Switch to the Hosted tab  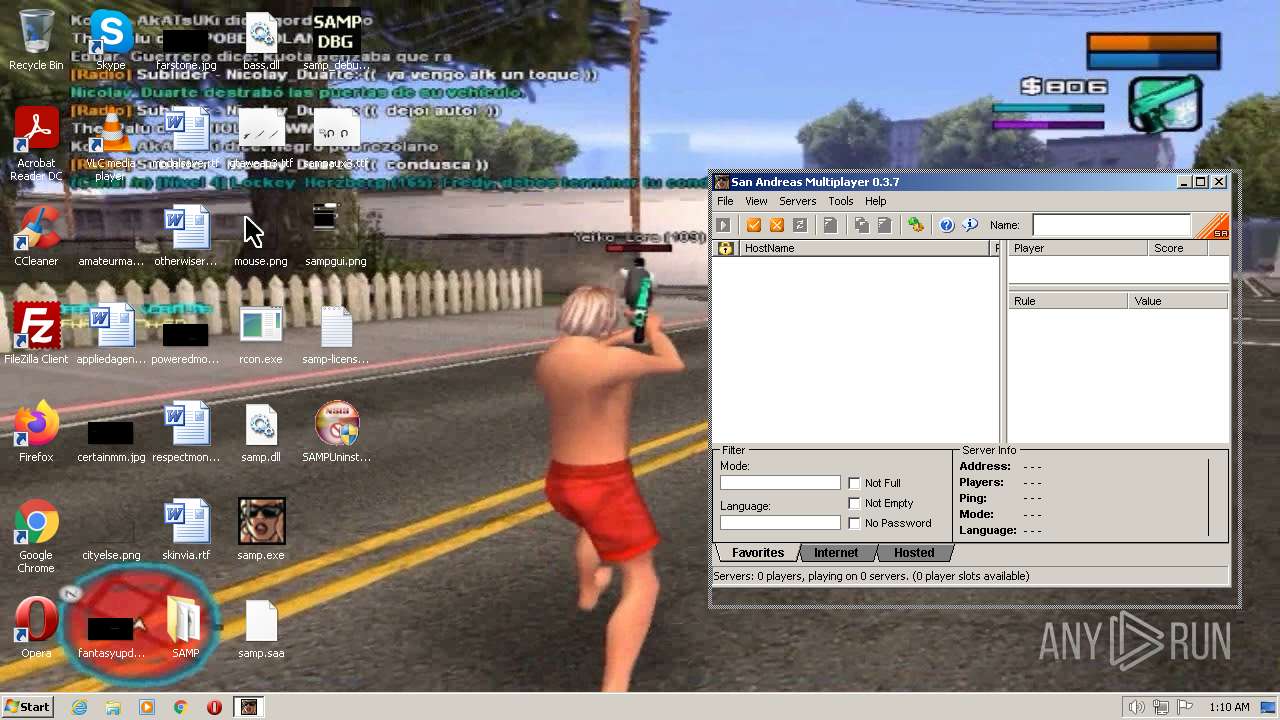(x=914, y=553)
